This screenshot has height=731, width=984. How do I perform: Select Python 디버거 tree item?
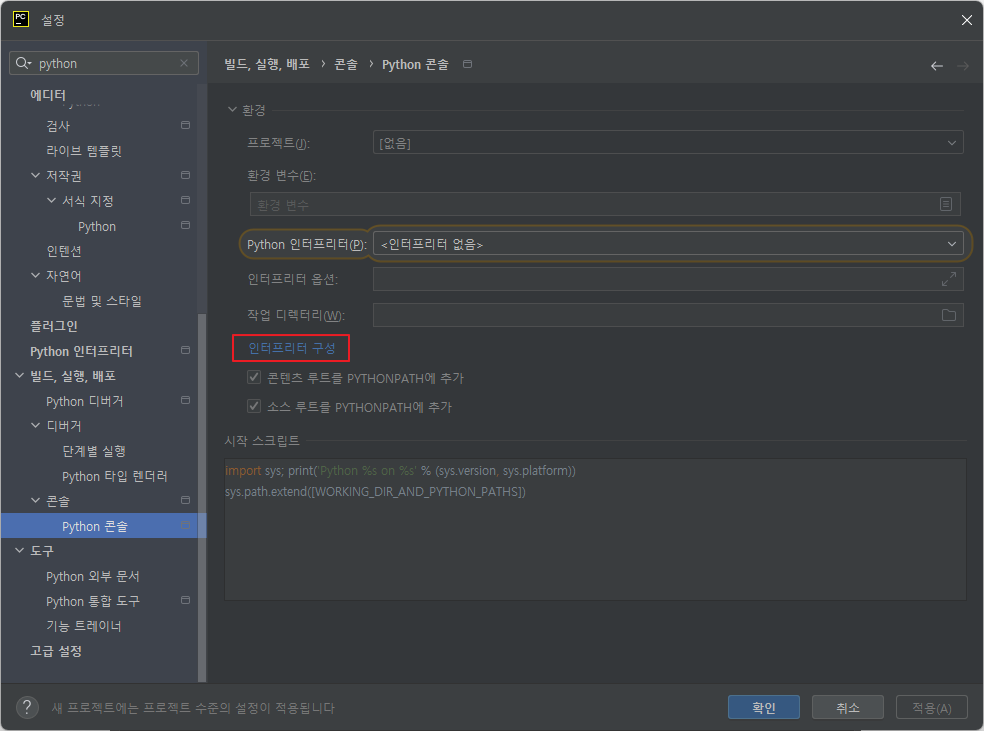(85, 401)
